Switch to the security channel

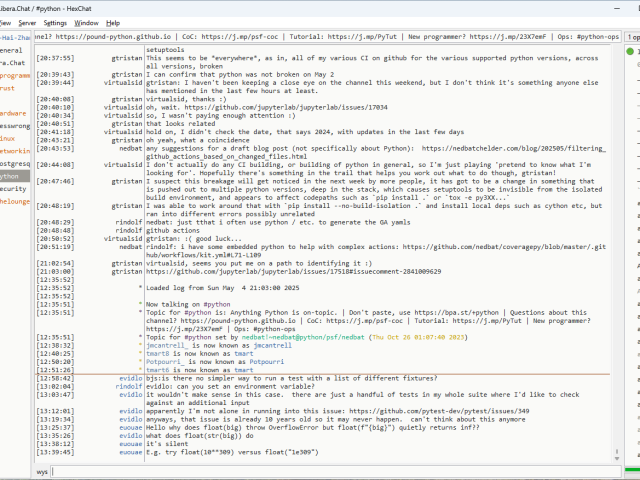click(13, 188)
